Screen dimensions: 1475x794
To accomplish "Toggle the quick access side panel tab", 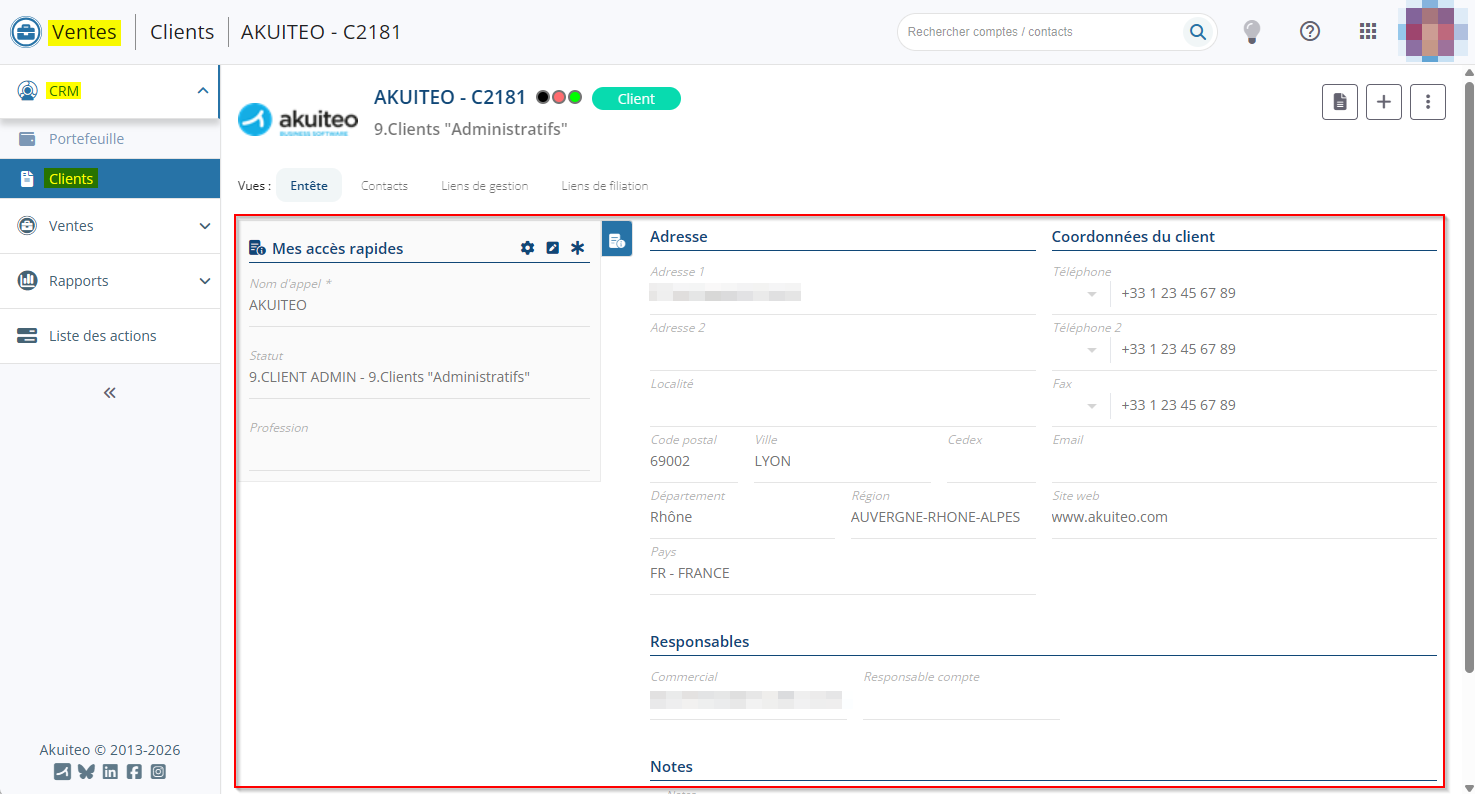I will coord(617,240).
